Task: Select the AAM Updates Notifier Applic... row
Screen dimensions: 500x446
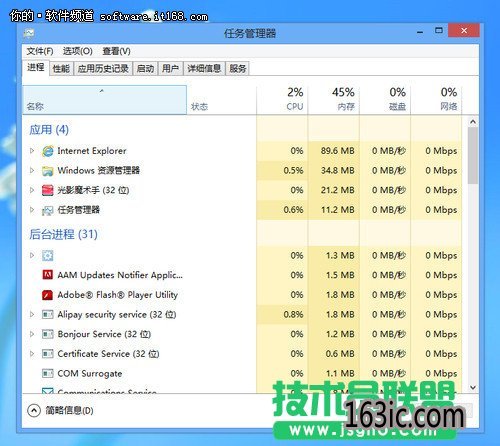Action: click(242, 275)
